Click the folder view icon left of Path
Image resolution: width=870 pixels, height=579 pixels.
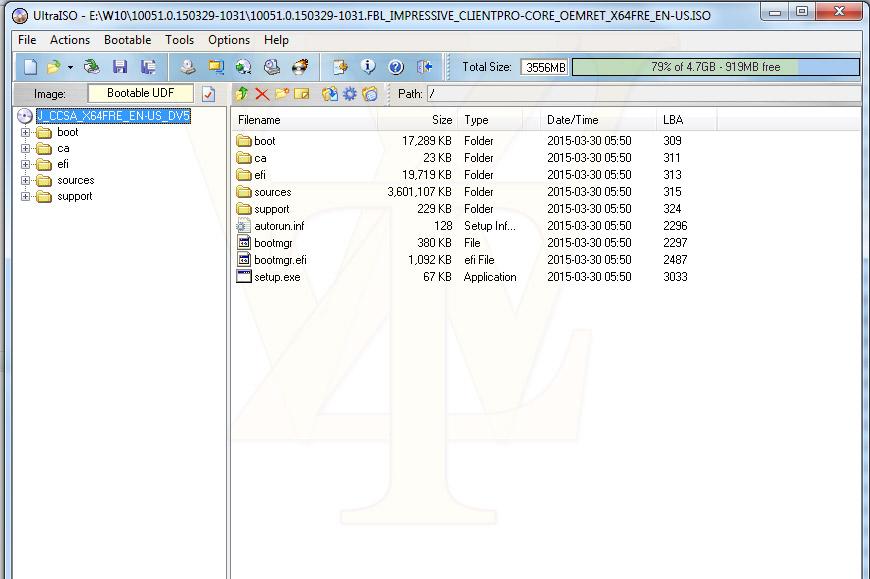tap(370, 94)
